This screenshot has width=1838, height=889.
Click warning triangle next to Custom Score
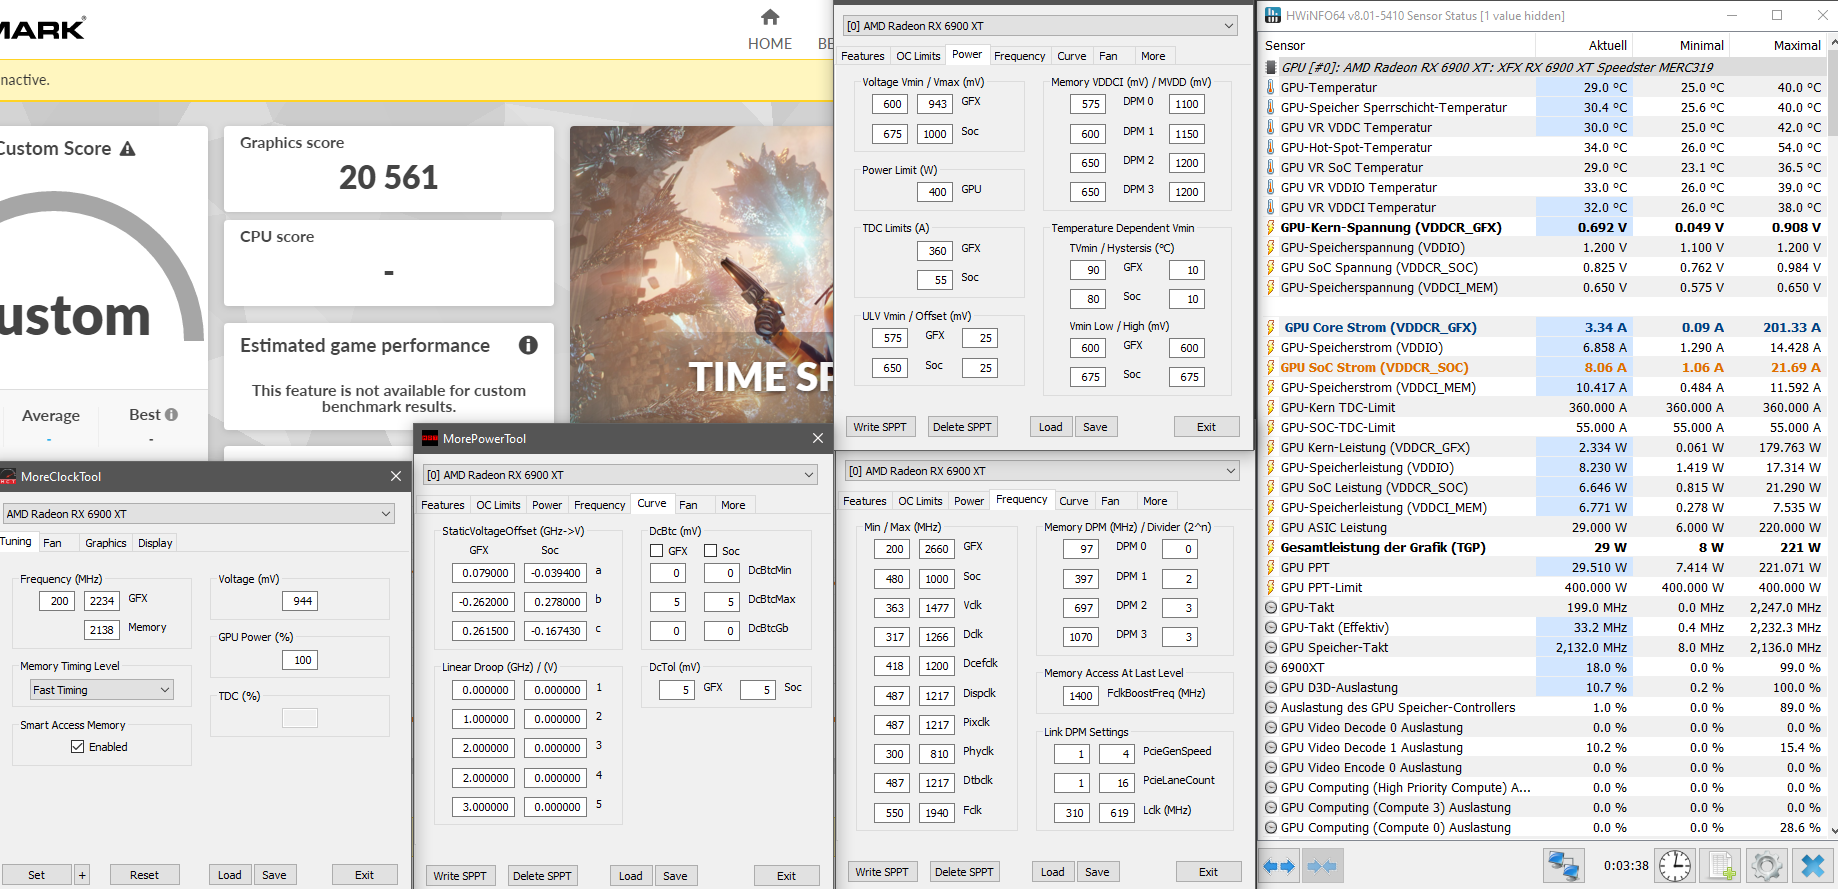[127, 149]
